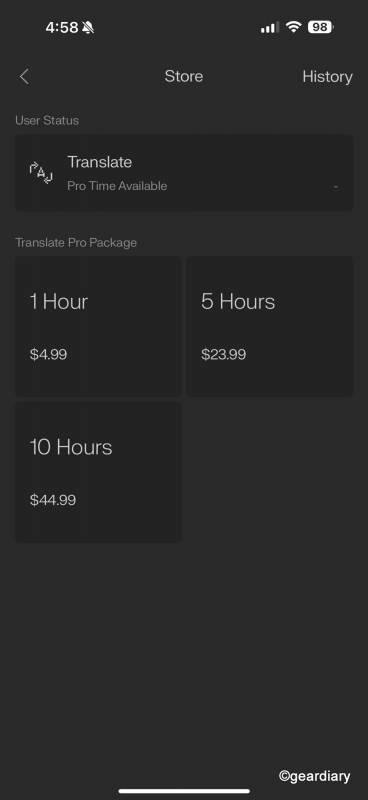The image size is (368, 800).
Task: Tap the $44.99 price
Action: point(53,500)
